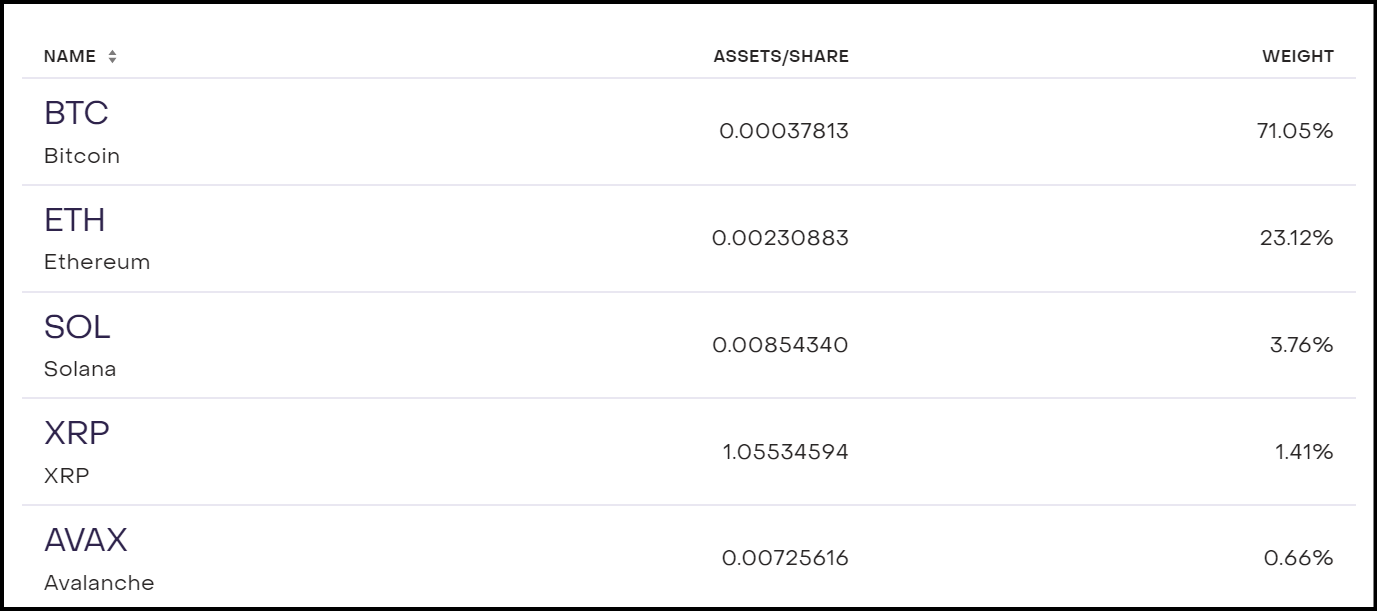Click XRP's weight value 1.41%
1377x611 pixels.
[1306, 451]
